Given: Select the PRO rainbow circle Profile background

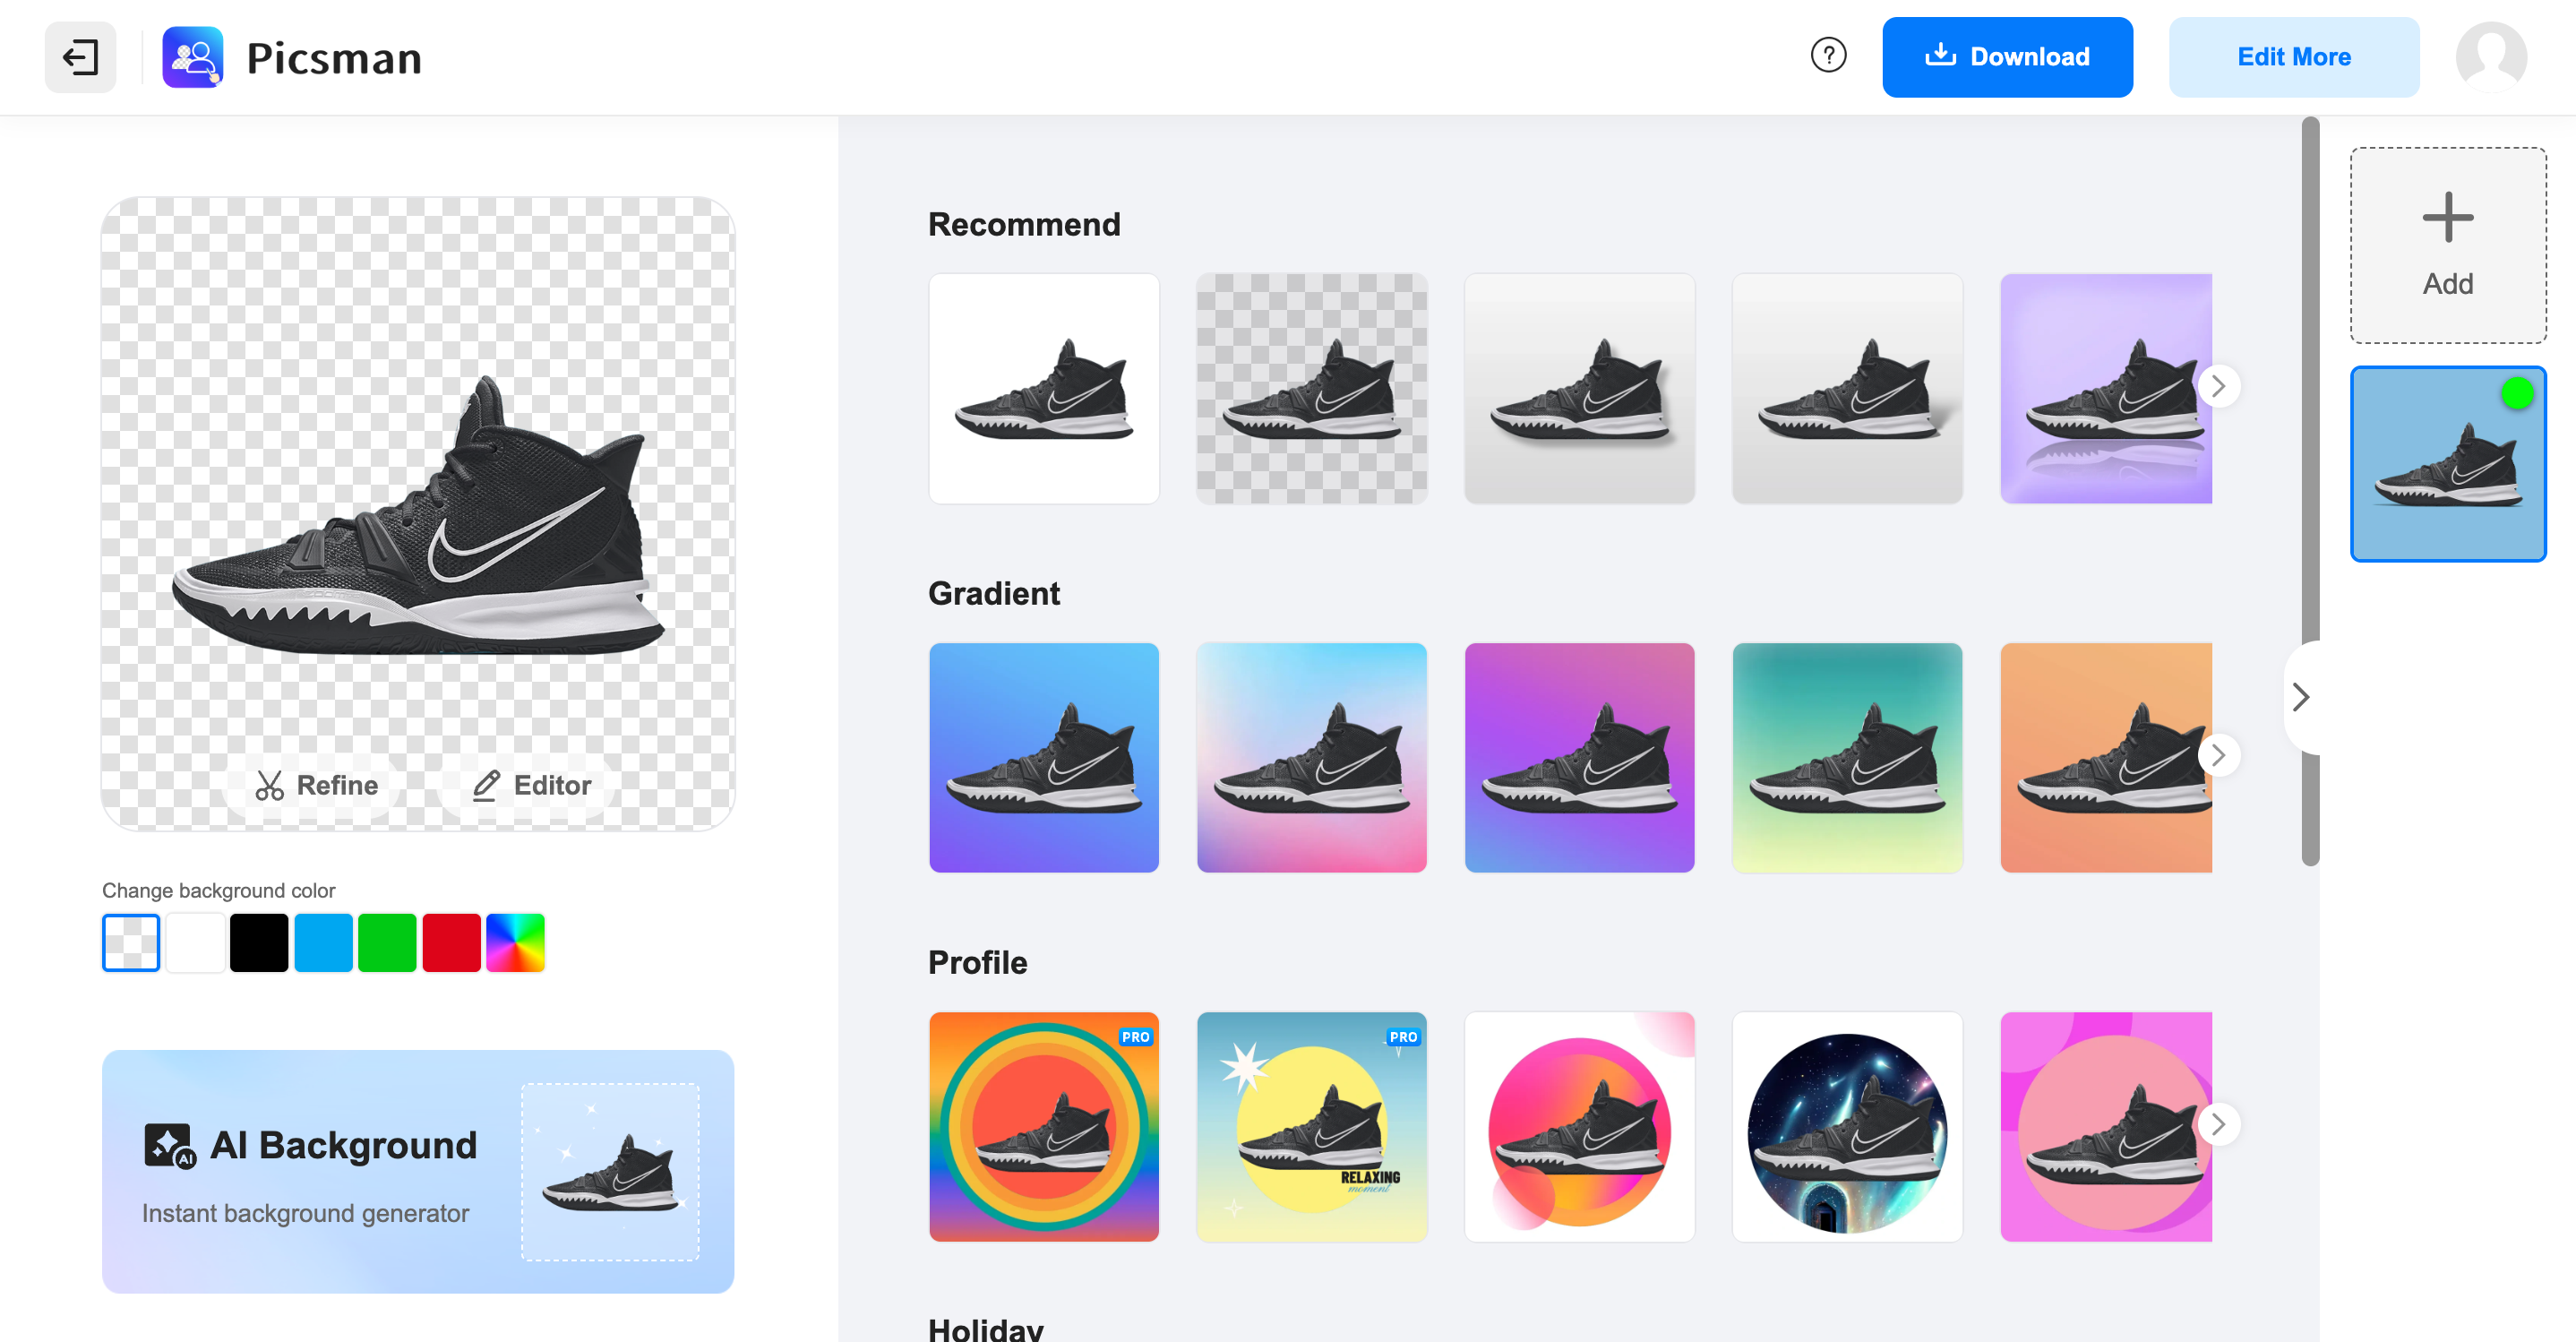Looking at the screenshot, I should 1044,1127.
